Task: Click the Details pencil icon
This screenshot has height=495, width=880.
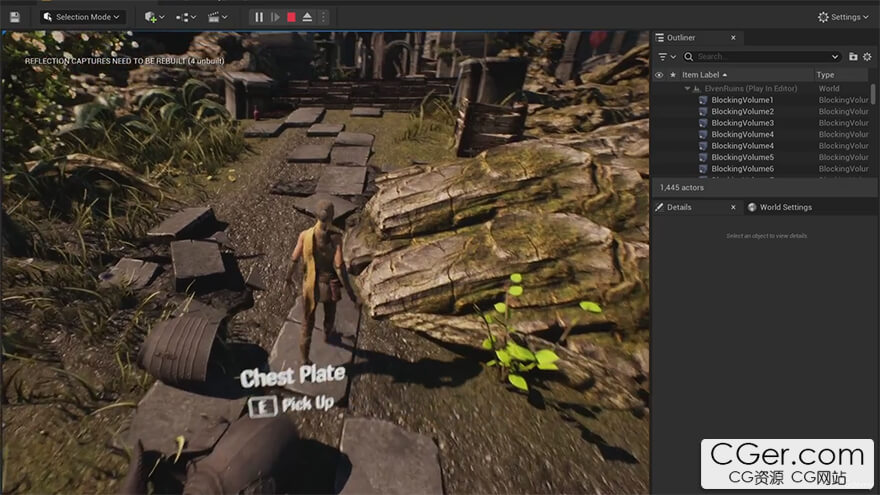Action: pyautogui.click(x=659, y=207)
